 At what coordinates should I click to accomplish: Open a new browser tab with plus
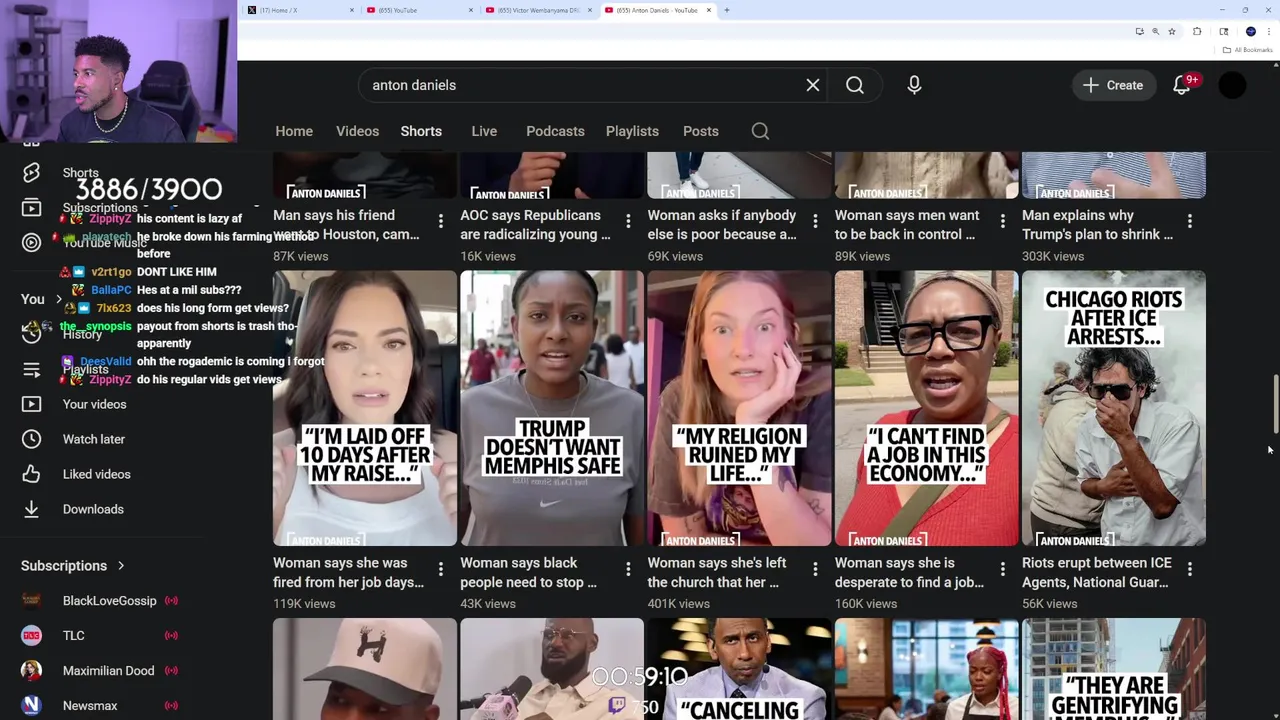726,10
